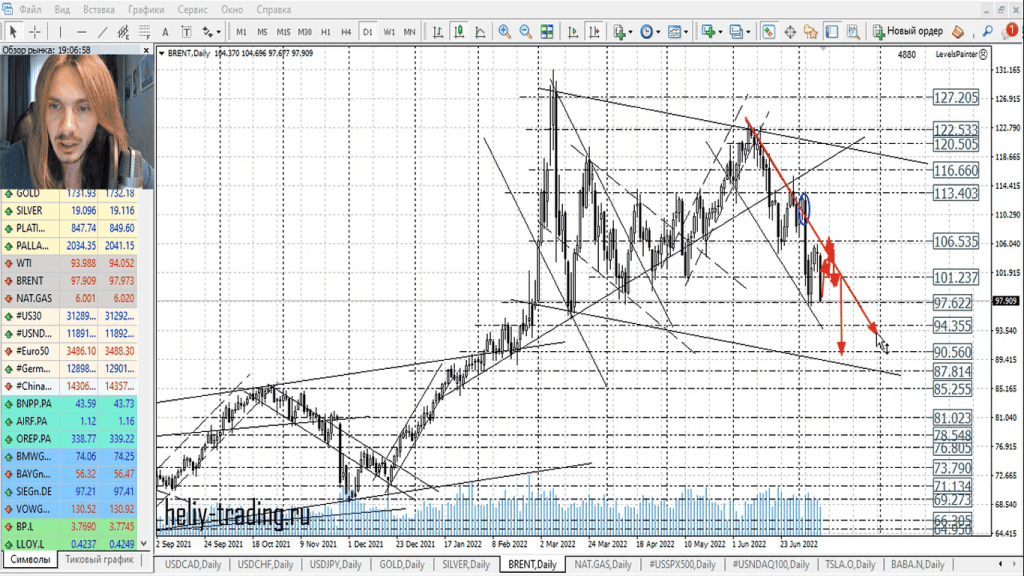Viewport: 1024px width, 576px height.
Task: Enable the chart shift toggle
Action: (x=593, y=32)
